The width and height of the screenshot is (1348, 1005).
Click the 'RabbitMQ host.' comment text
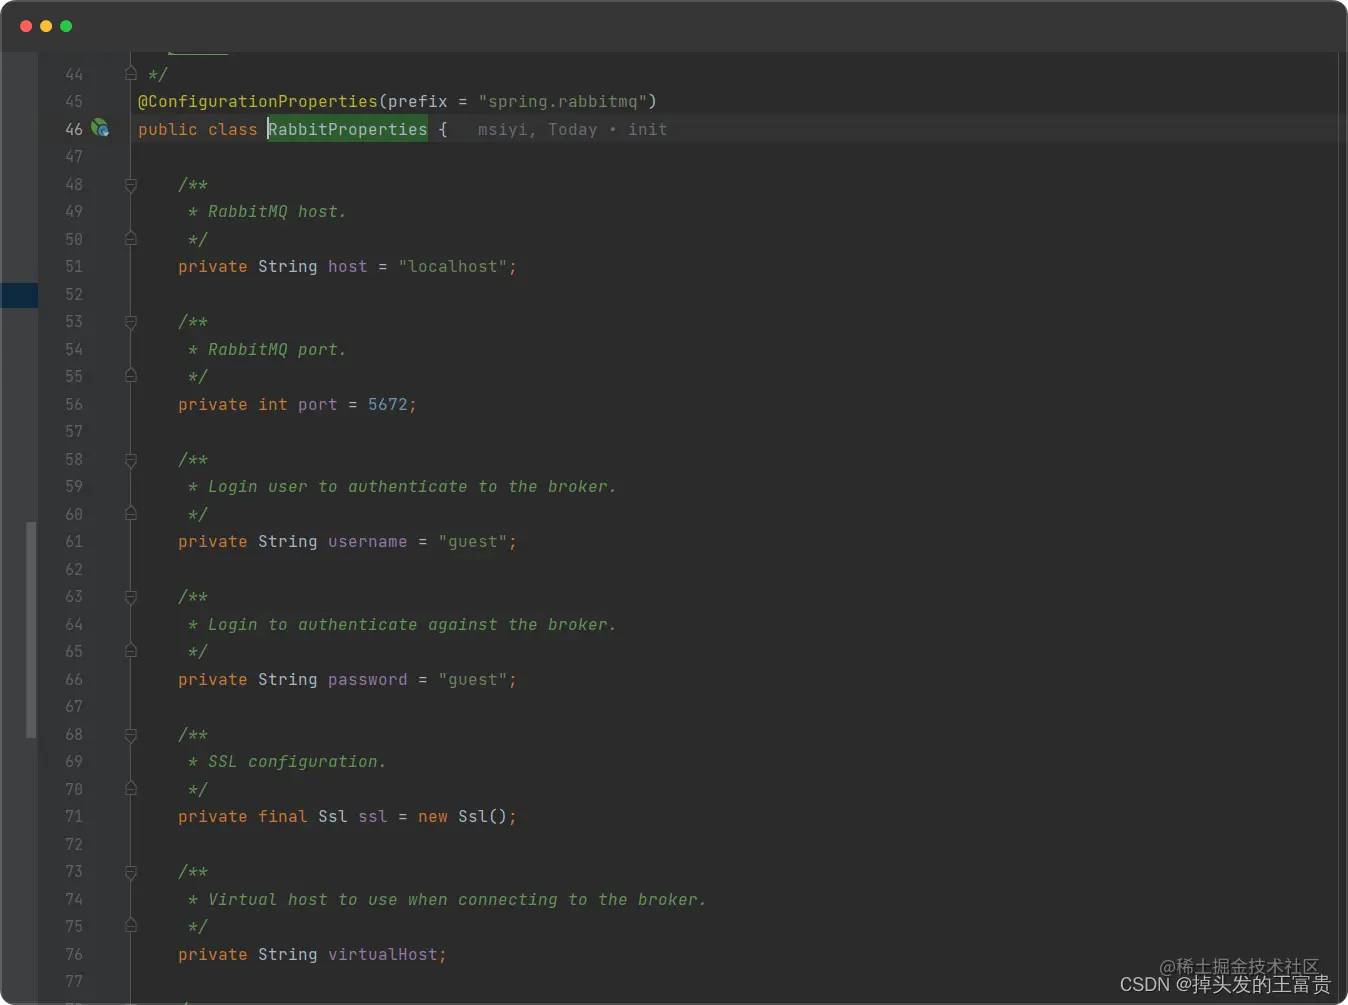pyautogui.click(x=277, y=211)
